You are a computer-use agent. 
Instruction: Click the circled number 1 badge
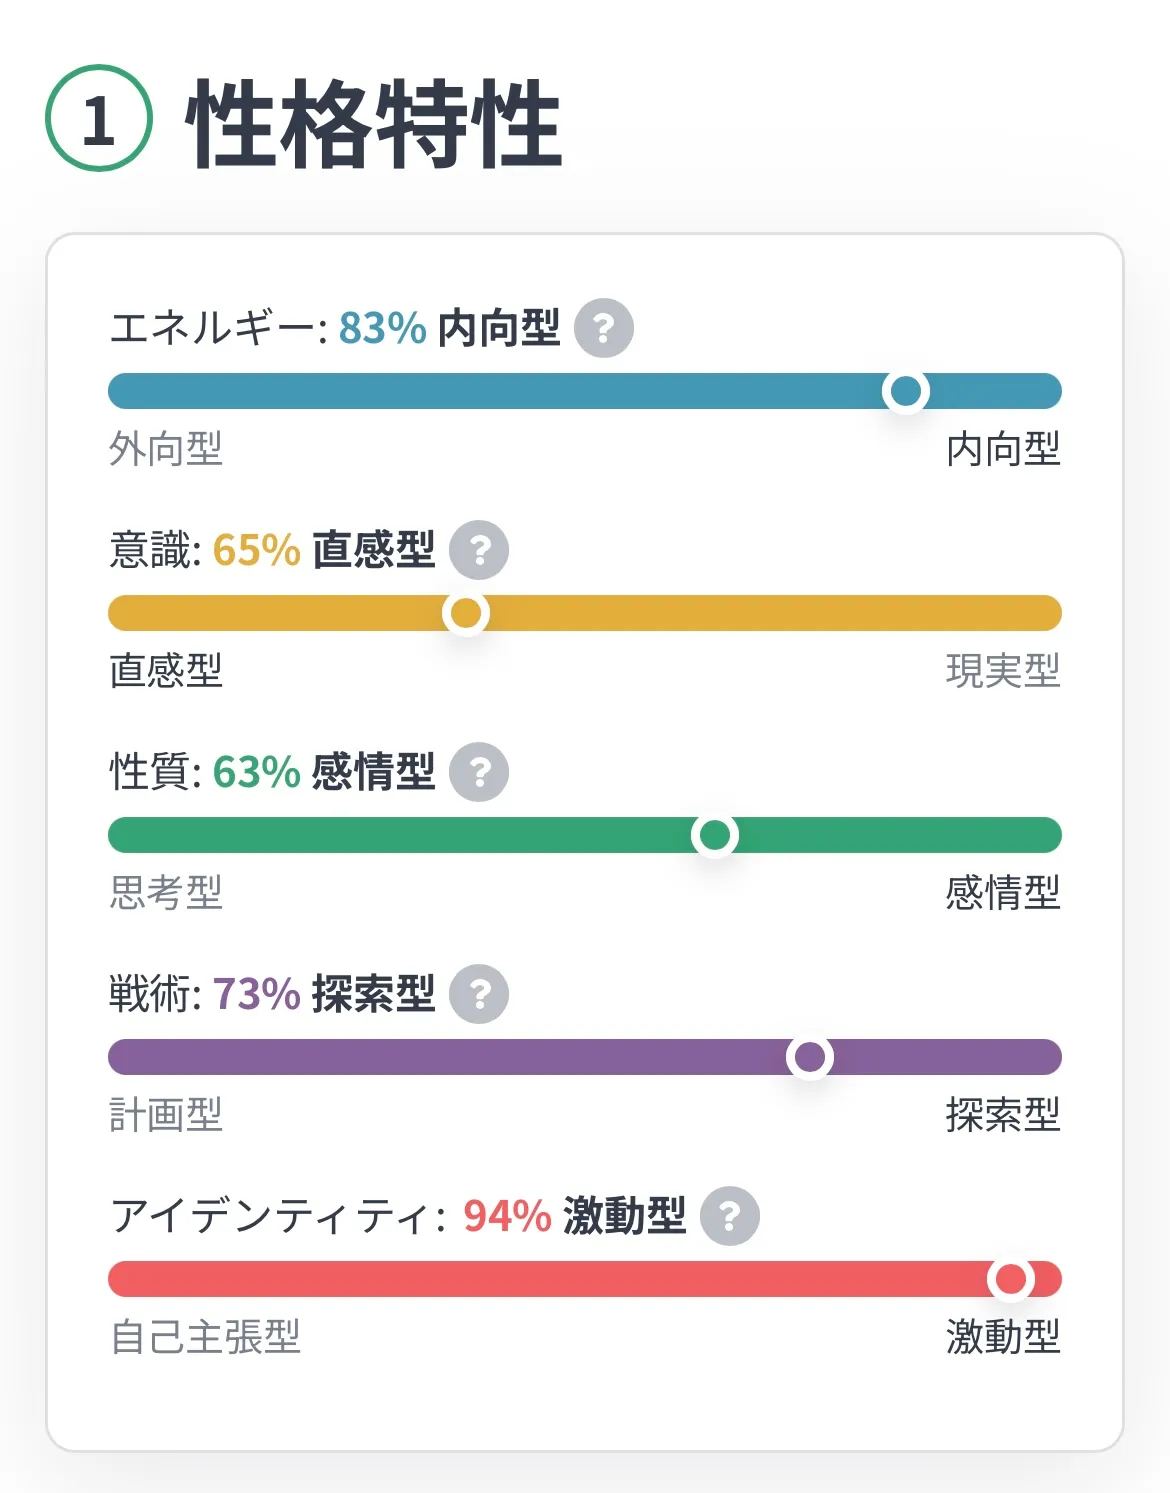99,119
